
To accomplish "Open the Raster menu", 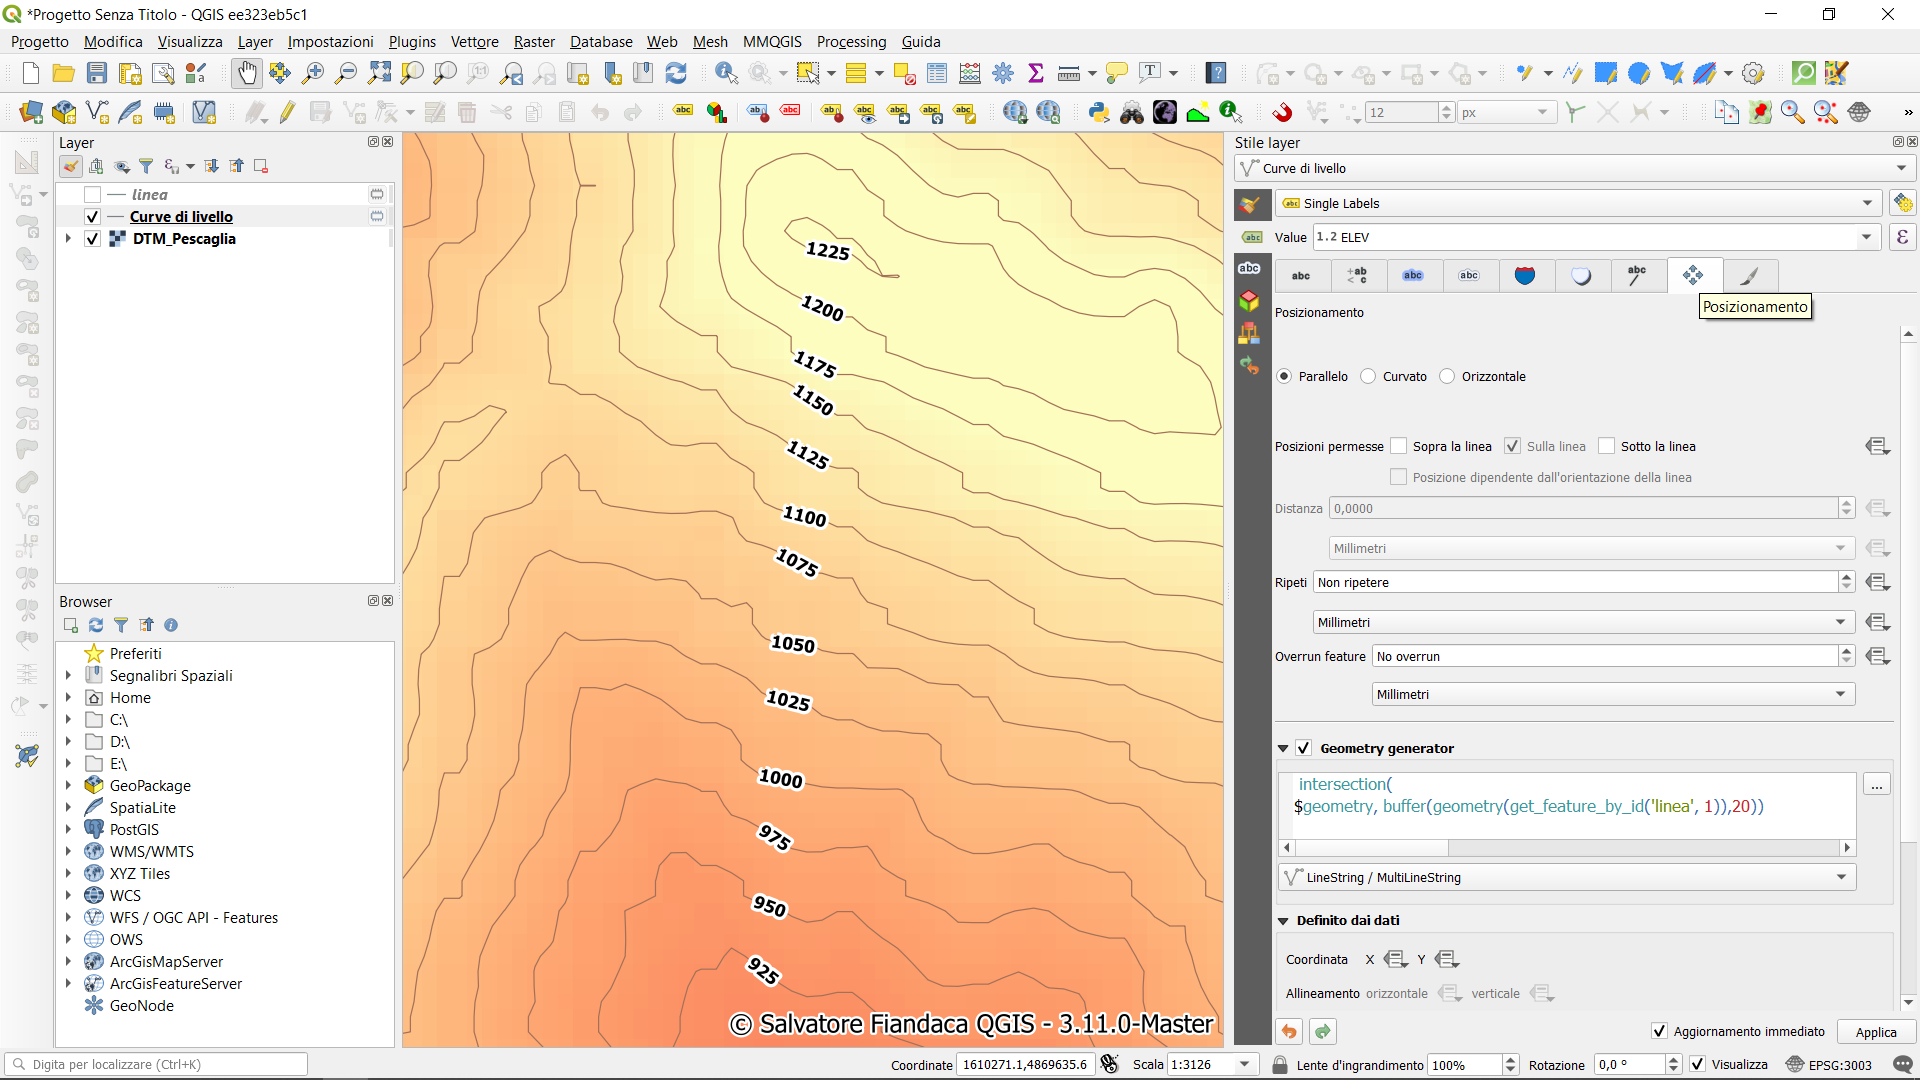I will tap(534, 42).
